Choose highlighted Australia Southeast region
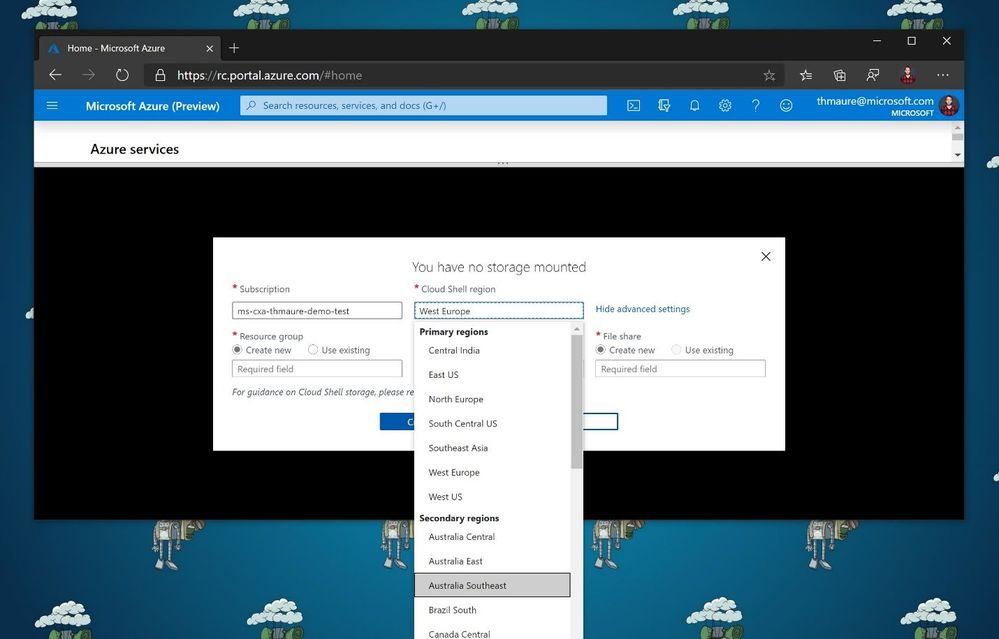Viewport: 999px width, 639px height. (492, 585)
